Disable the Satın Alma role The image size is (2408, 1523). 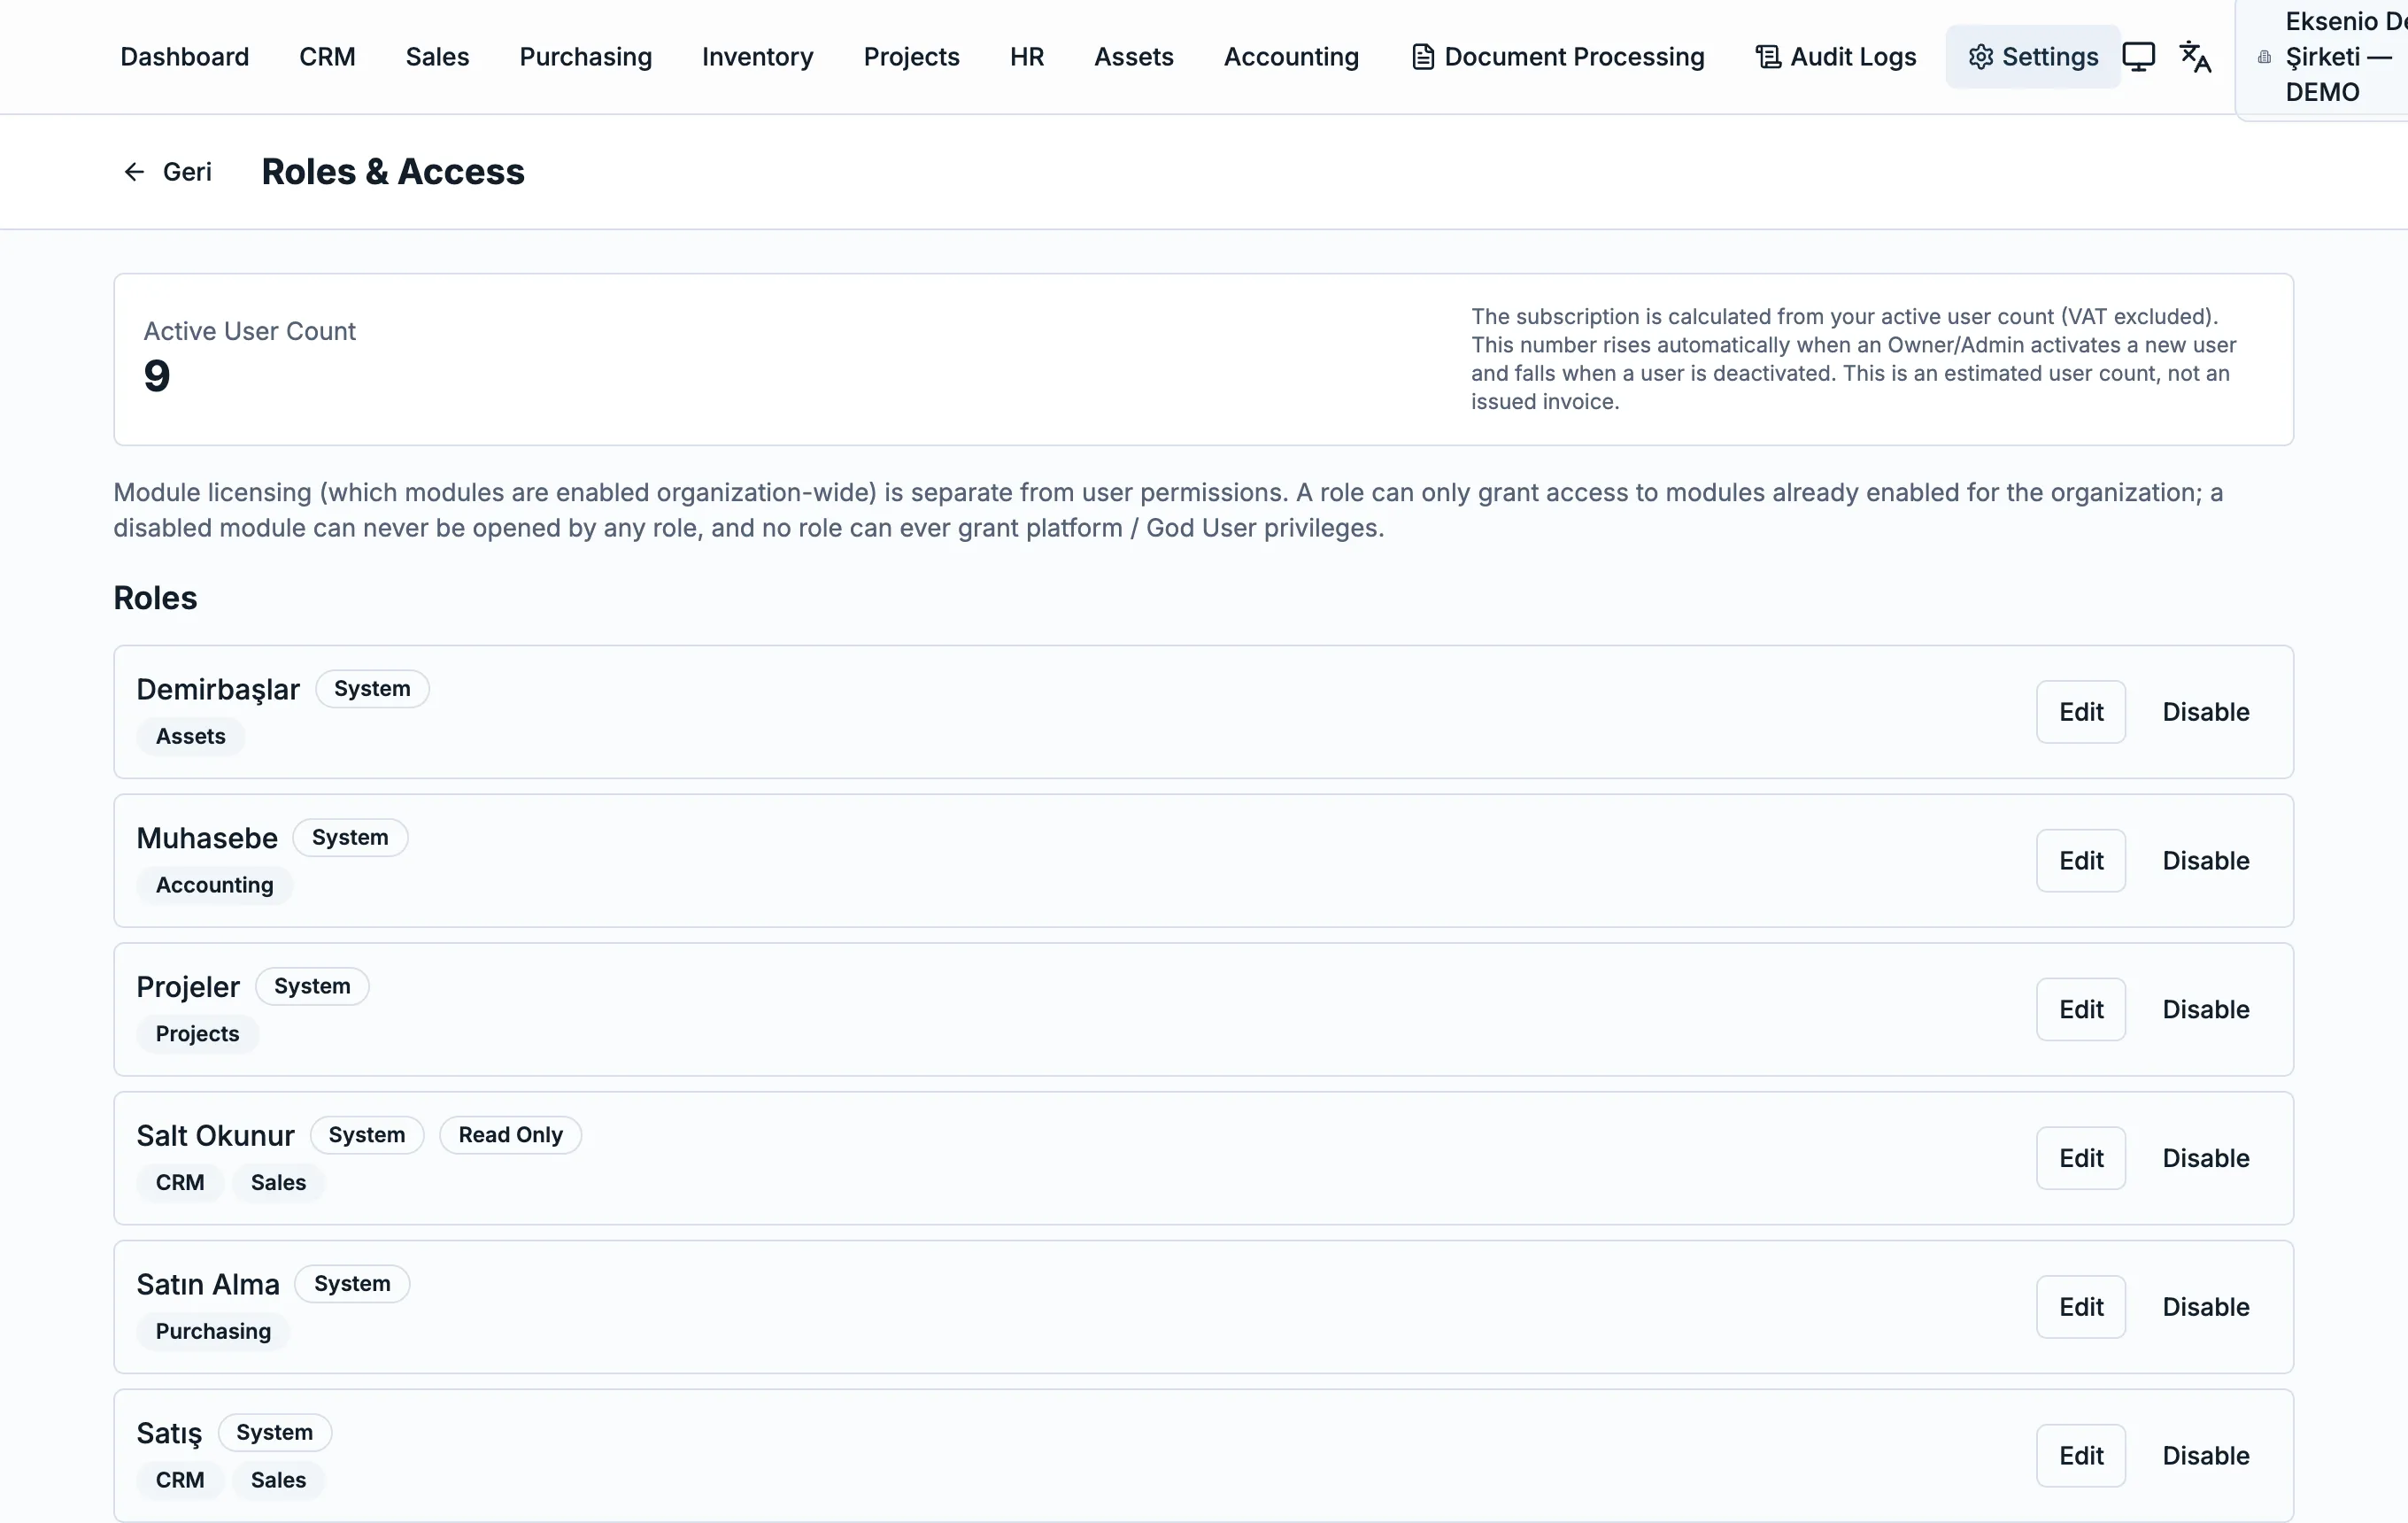click(x=2206, y=1307)
